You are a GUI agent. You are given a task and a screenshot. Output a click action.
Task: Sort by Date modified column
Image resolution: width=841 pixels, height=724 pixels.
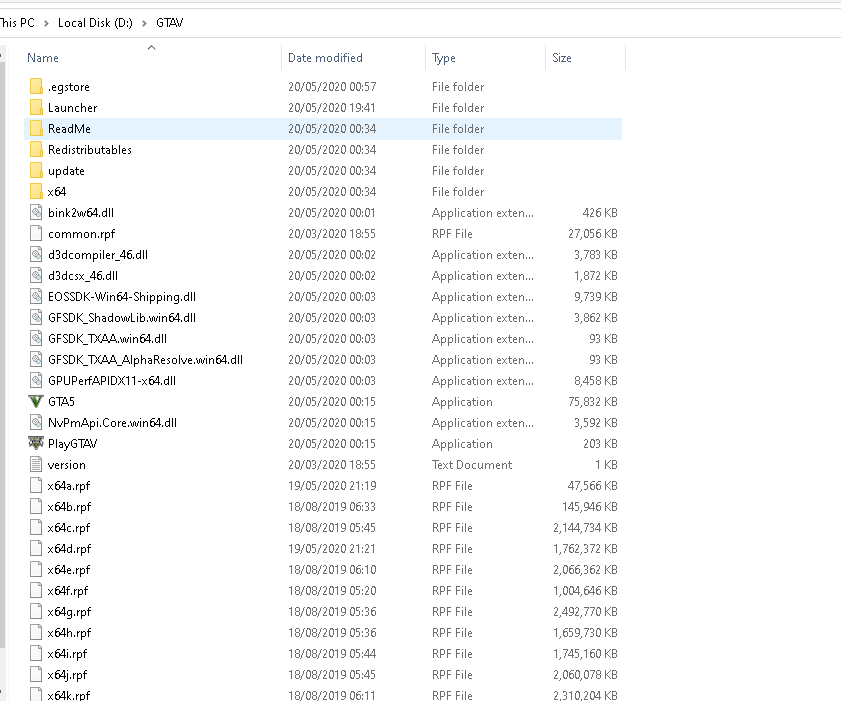[x=325, y=58]
